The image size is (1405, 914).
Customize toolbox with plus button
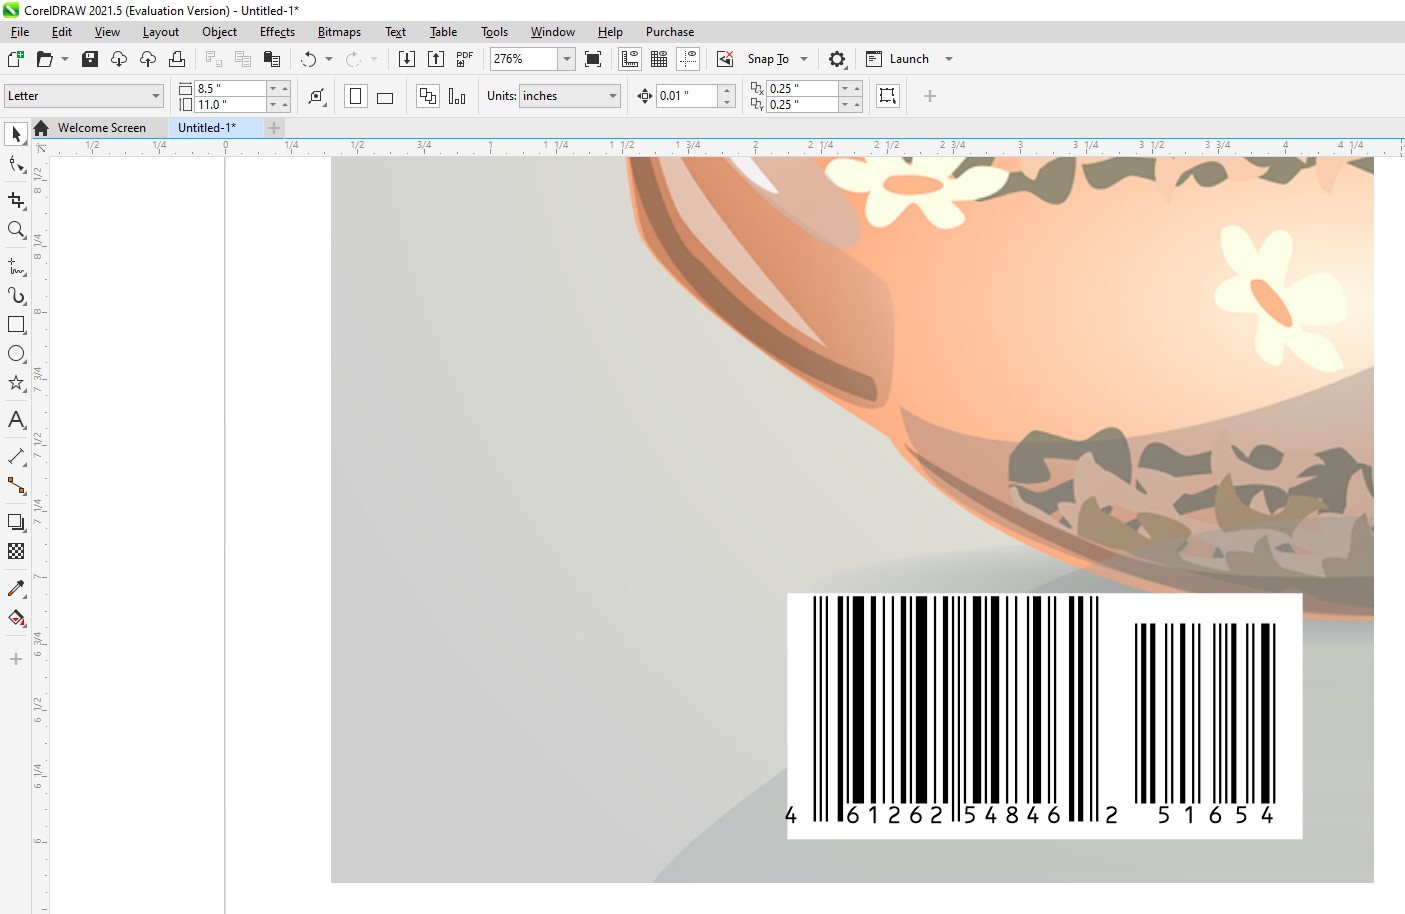coord(16,659)
